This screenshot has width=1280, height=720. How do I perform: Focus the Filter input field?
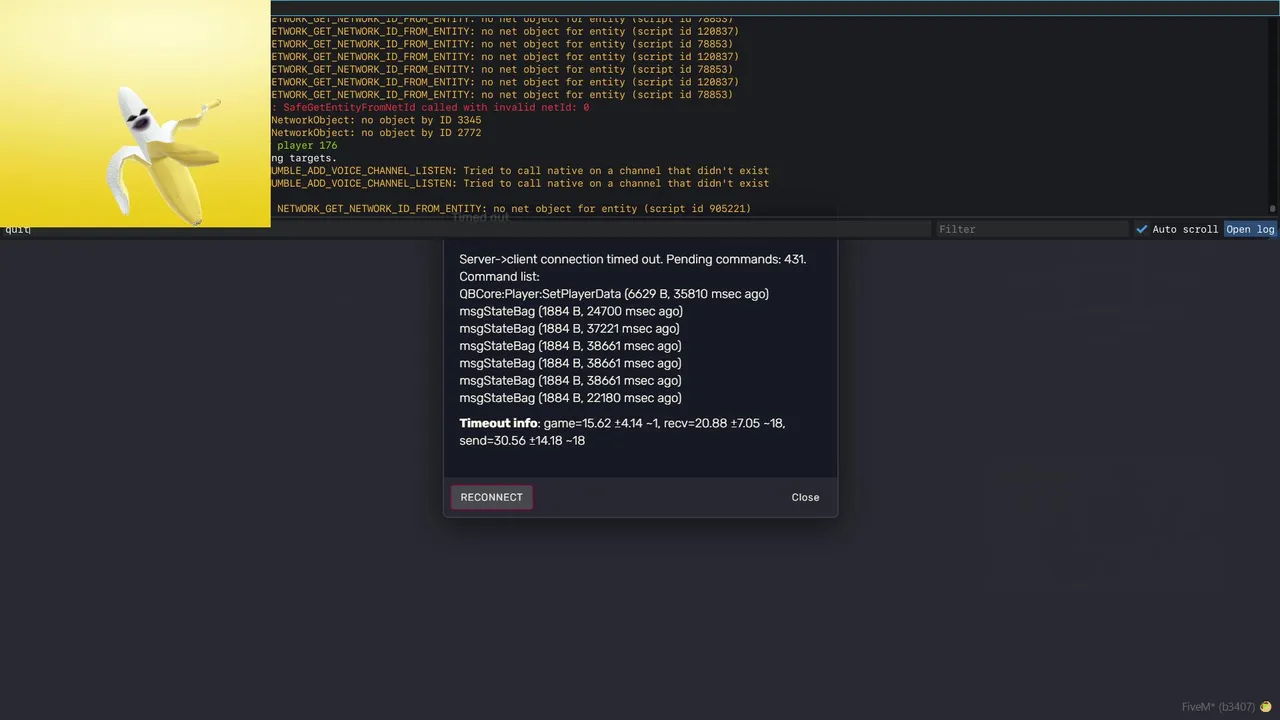pos(1032,229)
